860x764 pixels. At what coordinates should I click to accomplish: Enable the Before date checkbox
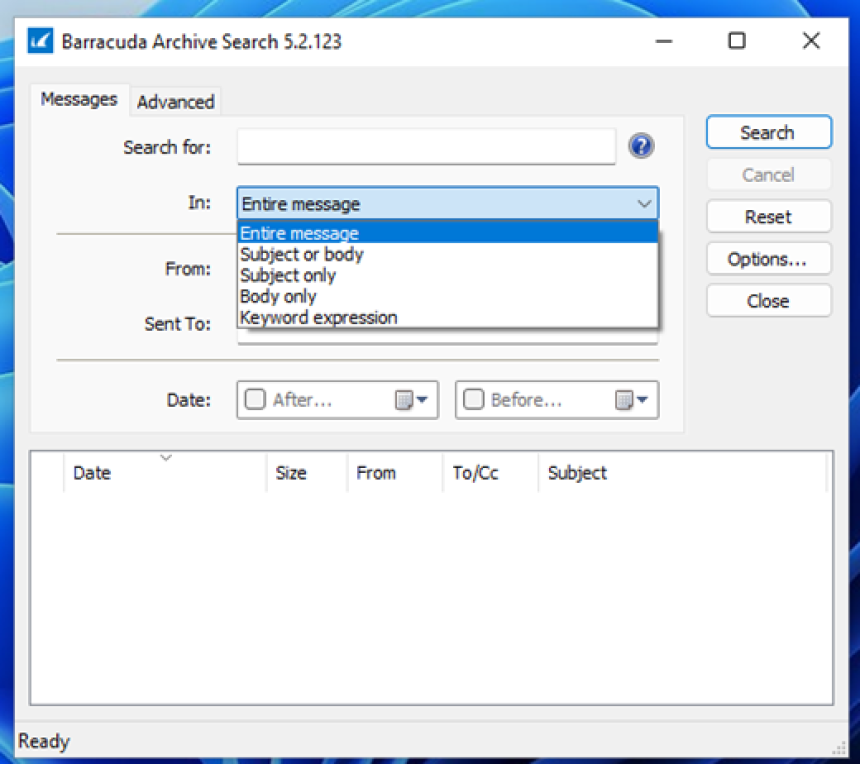pyautogui.click(x=474, y=400)
